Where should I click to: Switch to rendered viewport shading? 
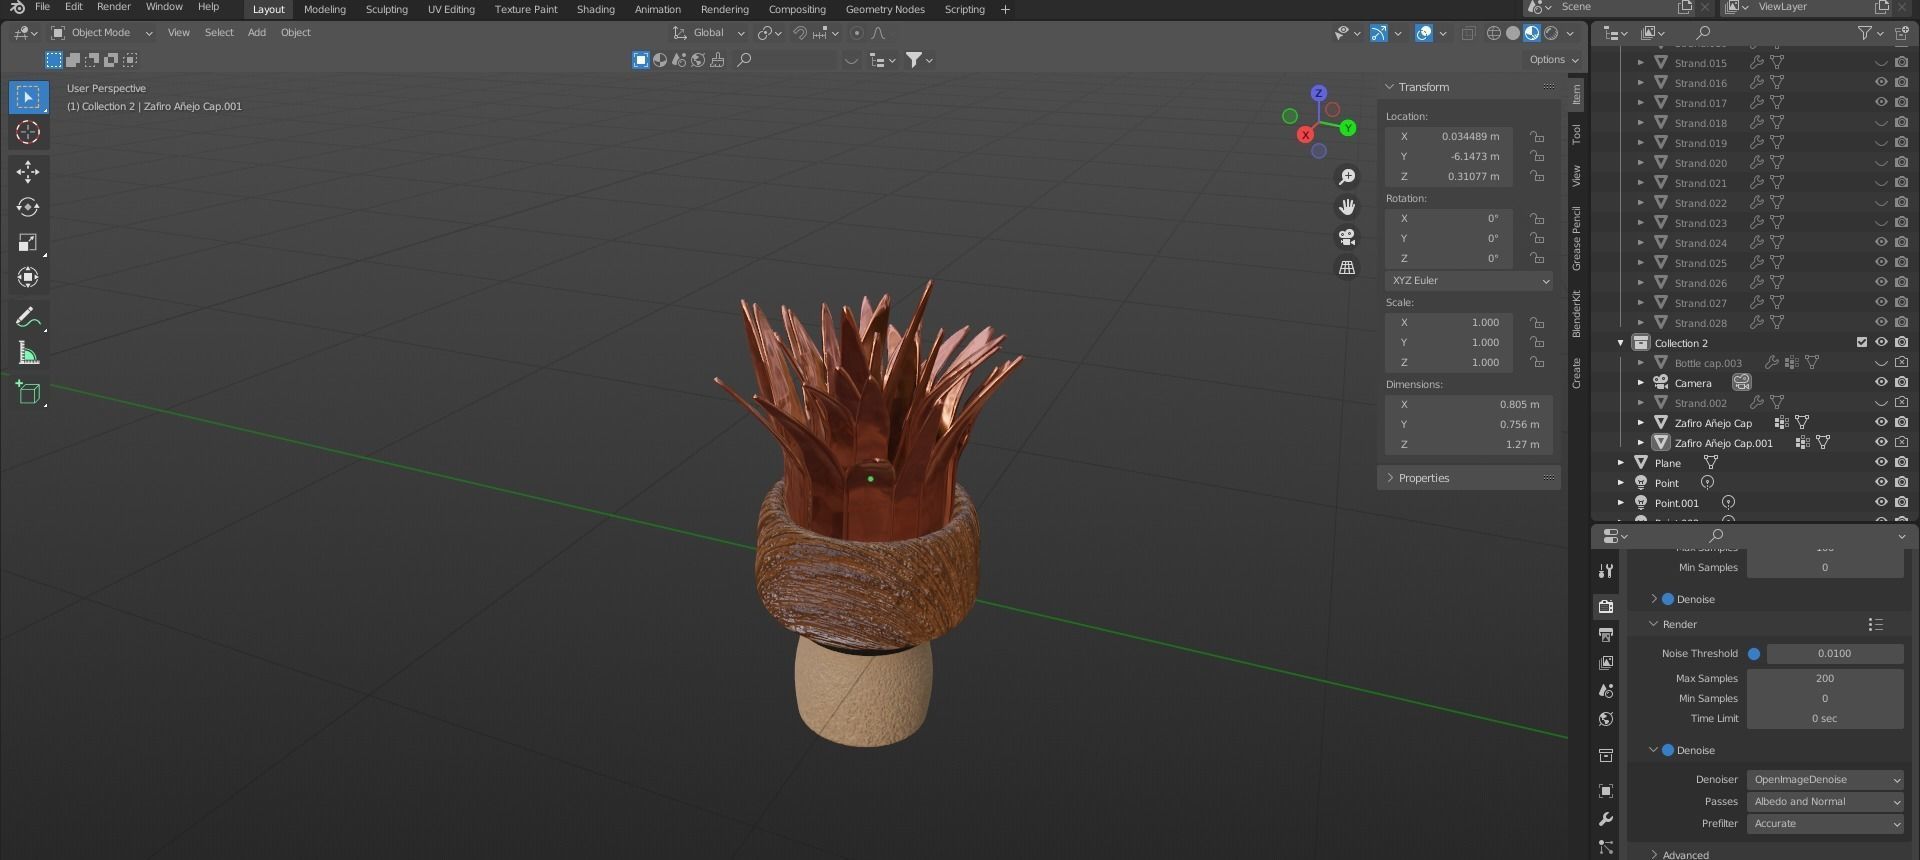1551,33
